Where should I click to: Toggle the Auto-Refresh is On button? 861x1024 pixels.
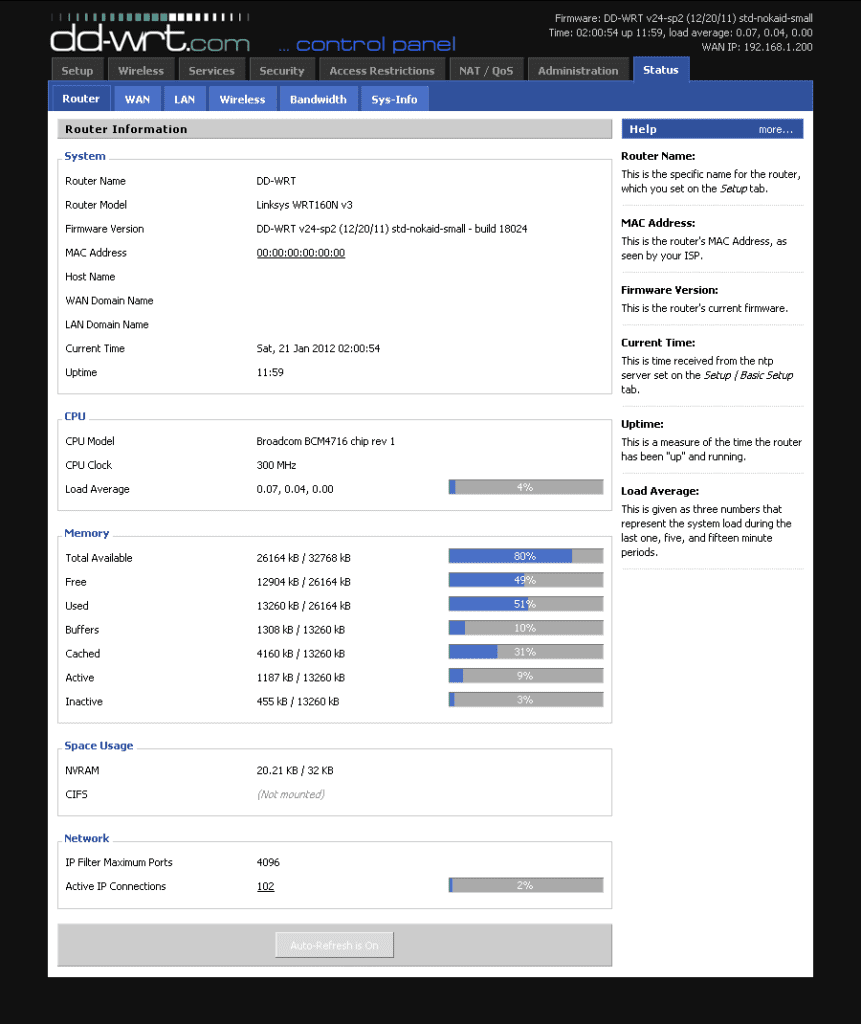333,944
